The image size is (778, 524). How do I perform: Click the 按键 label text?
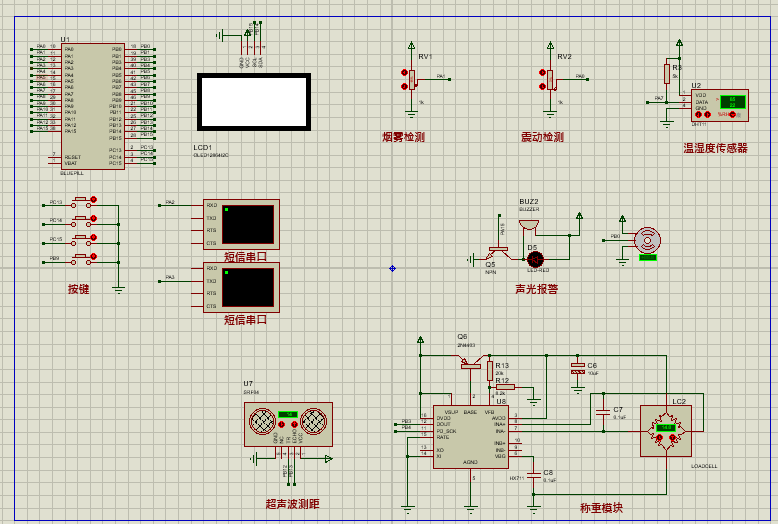tap(78, 289)
